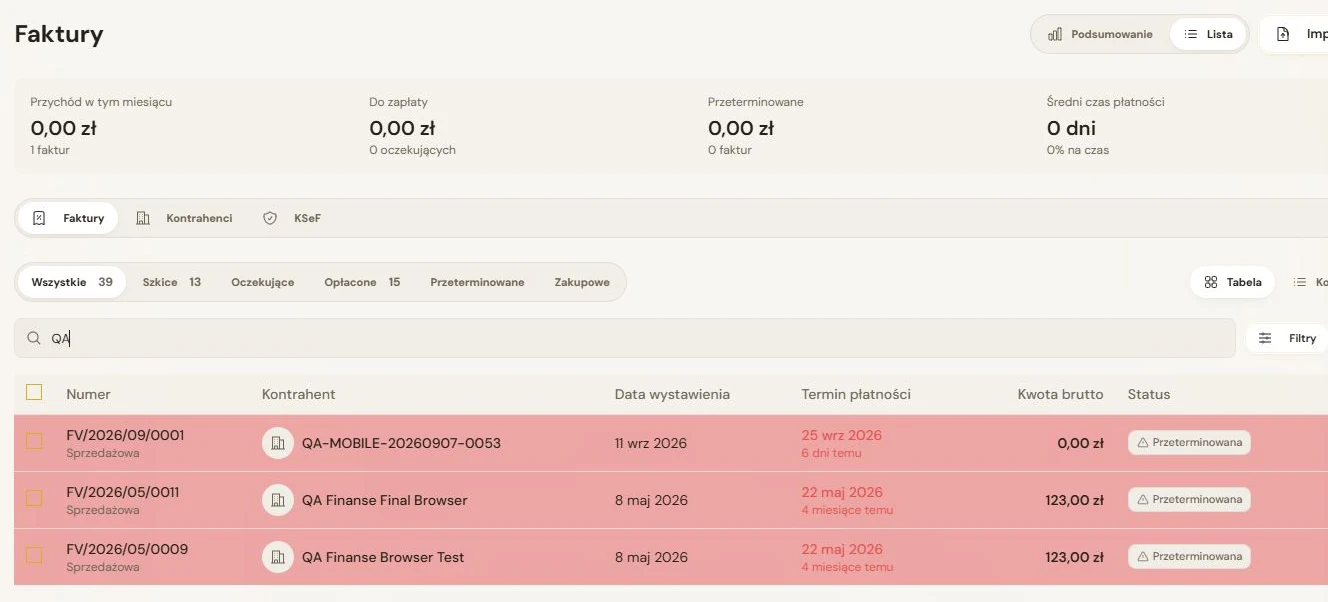Open invoice number FV/2026/05/0009

coord(127,549)
